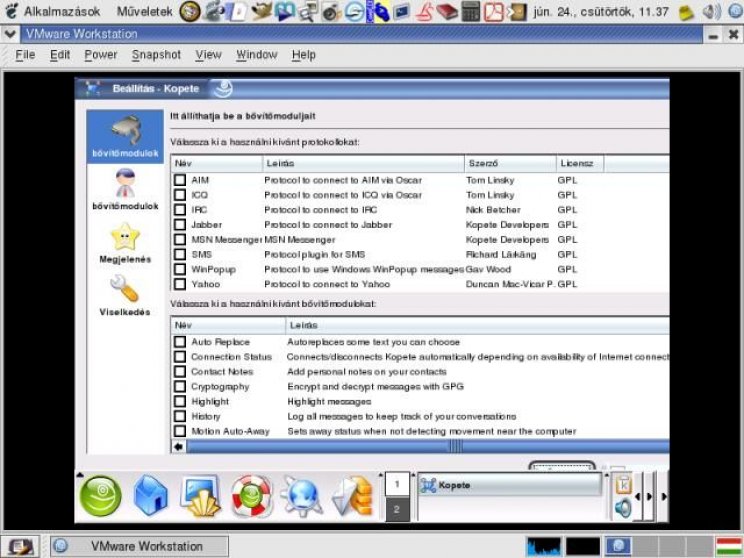Image resolution: width=744 pixels, height=558 pixels.
Task: Enable the ICQ protocol checkbox
Action: [x=180, y=195]
